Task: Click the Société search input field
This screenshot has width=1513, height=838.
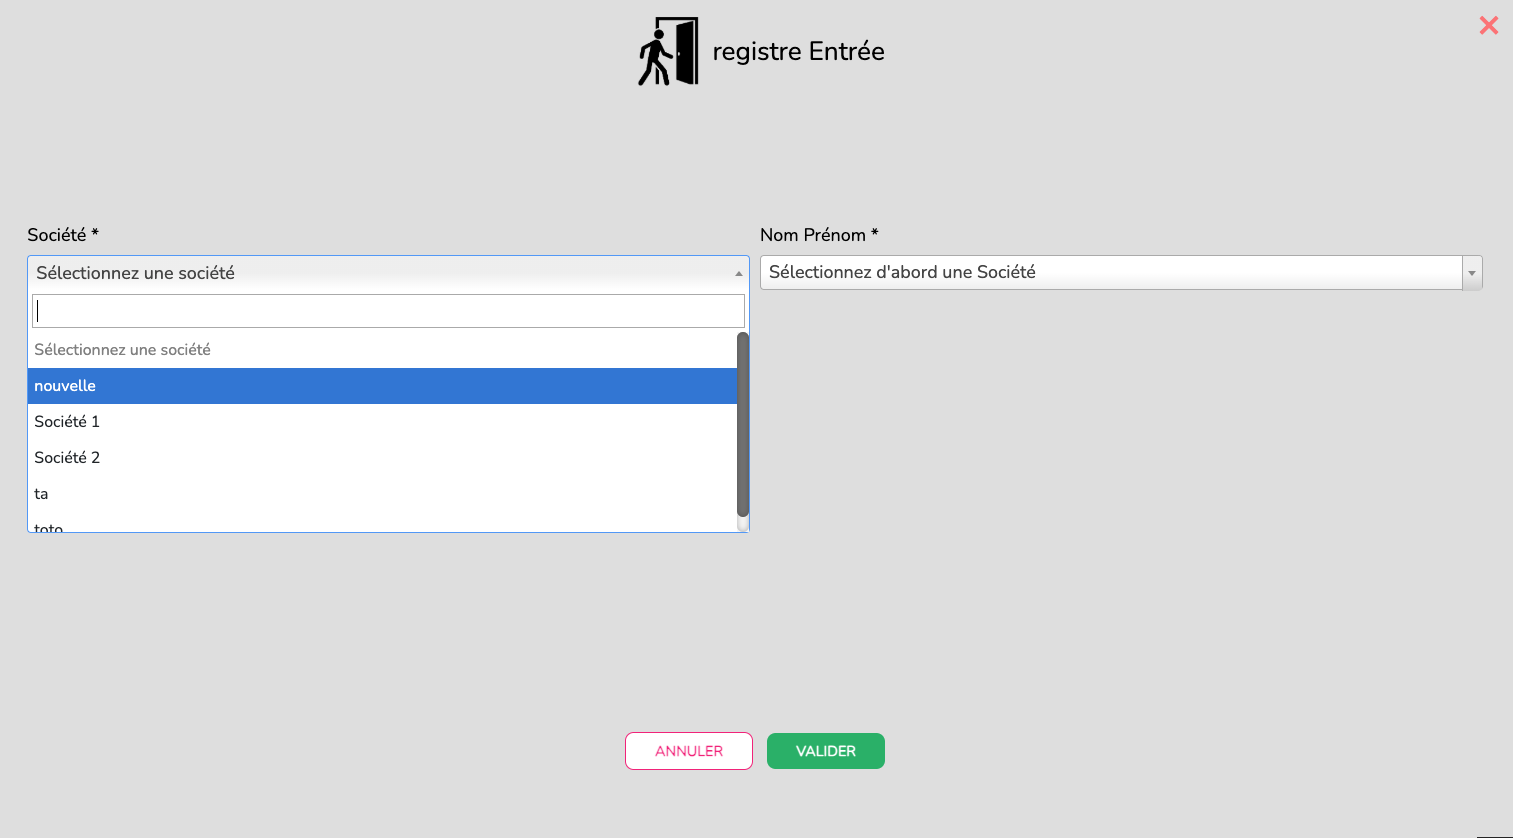Action: point(388,311)
